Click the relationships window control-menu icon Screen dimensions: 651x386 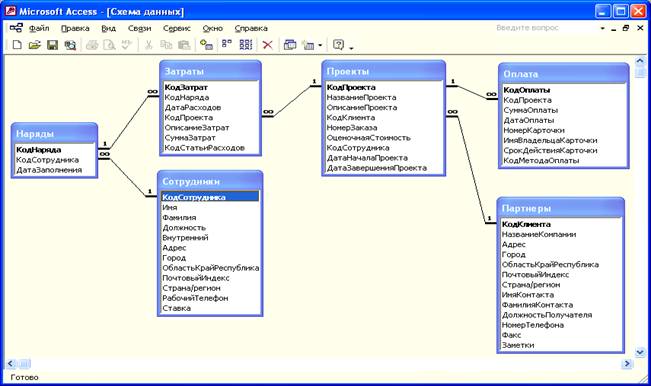(16, 28)
